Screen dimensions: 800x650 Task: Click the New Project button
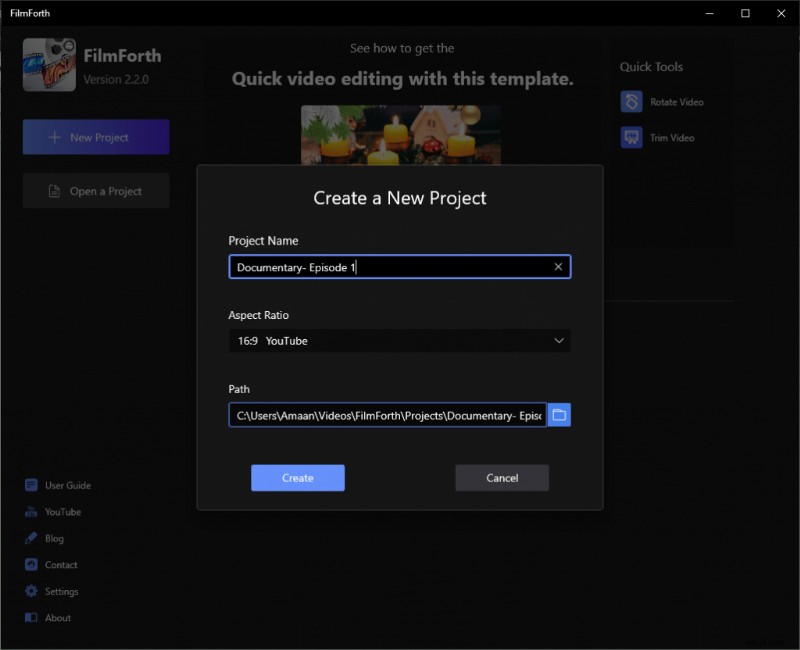coord(95,137)
